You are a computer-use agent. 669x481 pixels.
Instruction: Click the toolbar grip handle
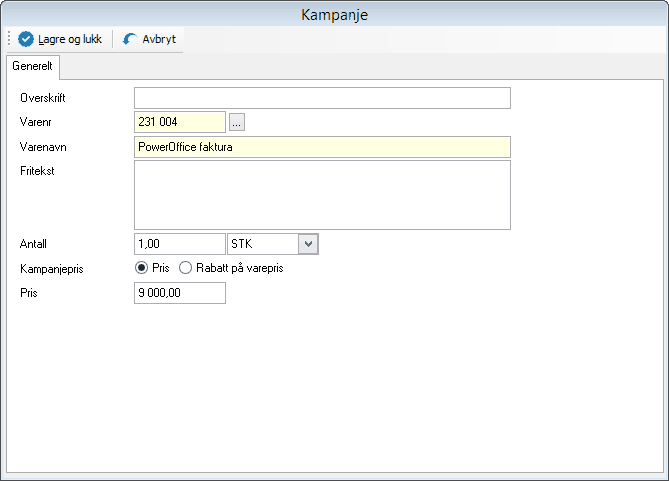pos(9,39)
